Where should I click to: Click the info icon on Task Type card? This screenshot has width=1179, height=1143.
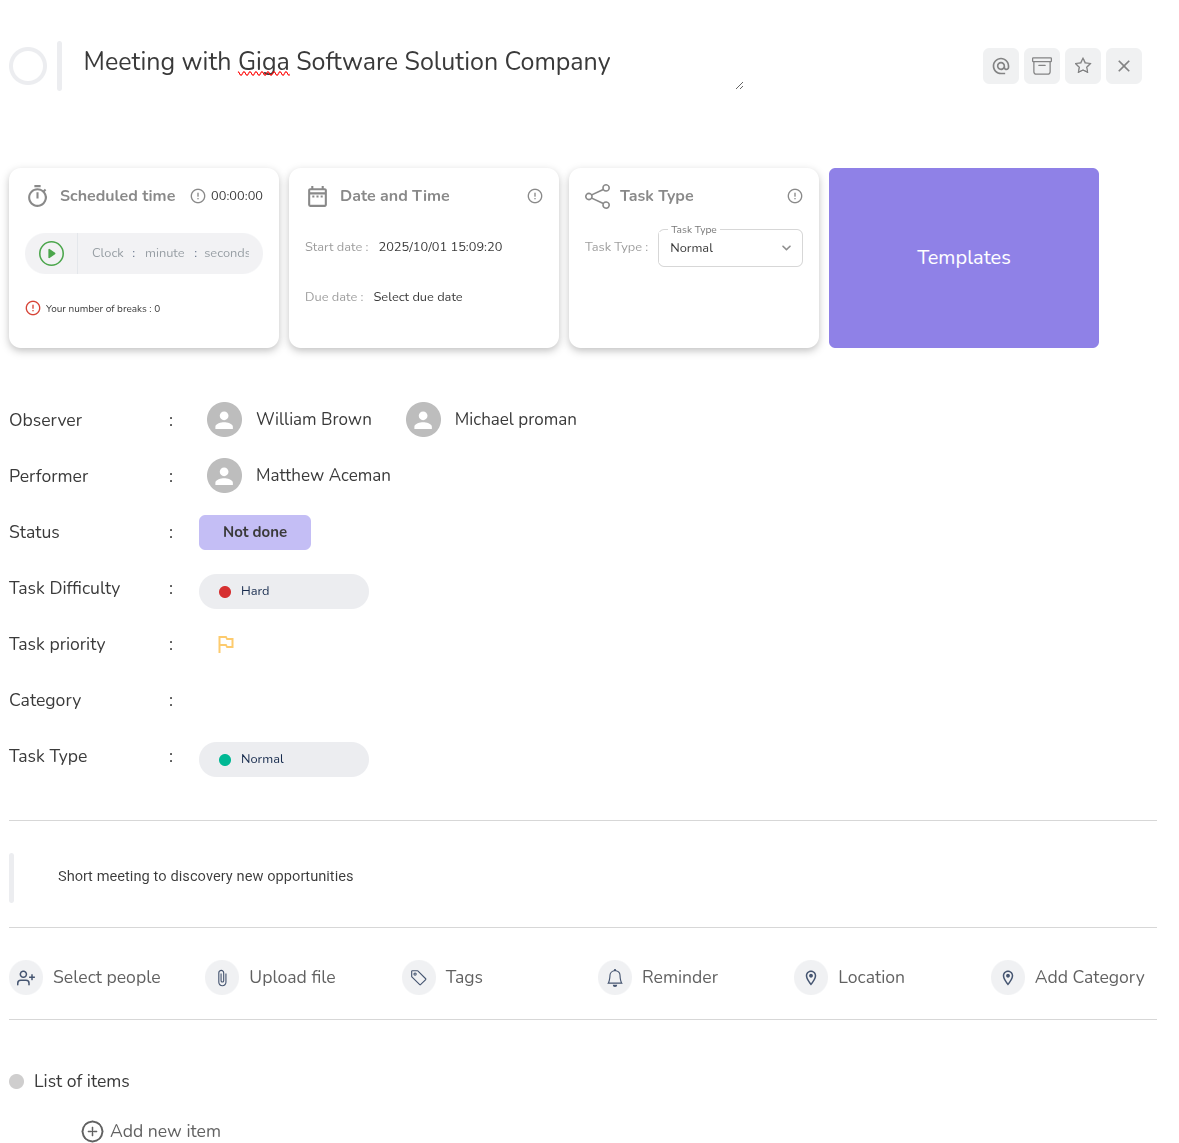795,196
